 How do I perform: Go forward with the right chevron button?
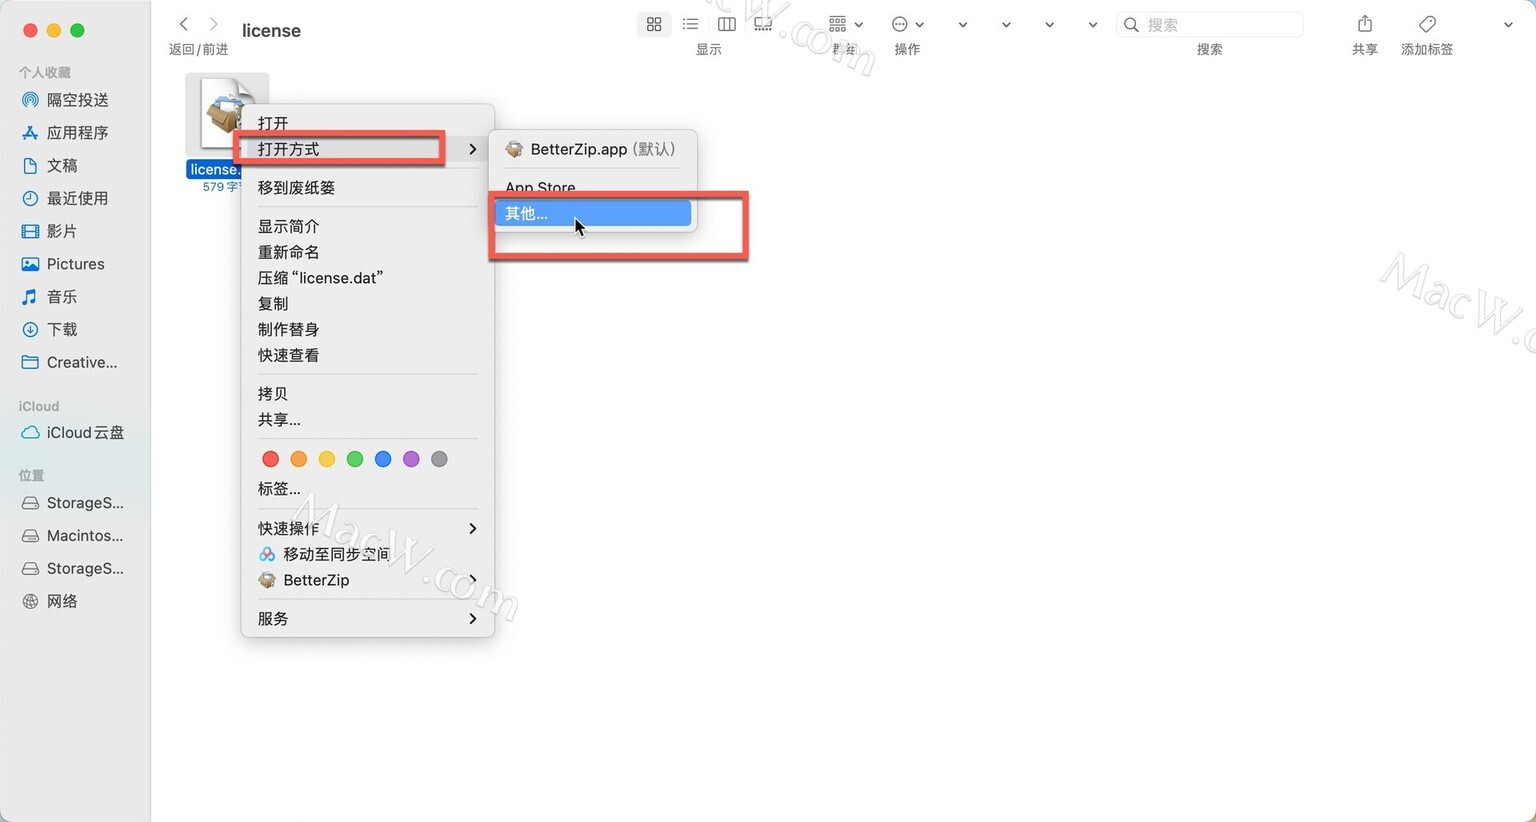(x=213, y=24)
